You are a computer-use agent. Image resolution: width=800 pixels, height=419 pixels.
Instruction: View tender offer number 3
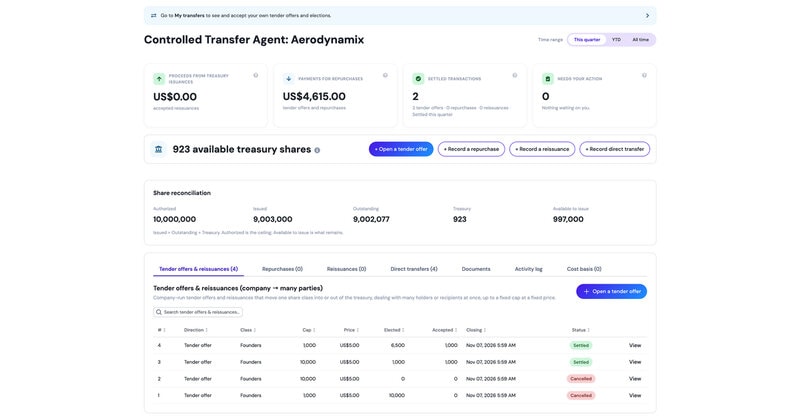coord(635,362)
